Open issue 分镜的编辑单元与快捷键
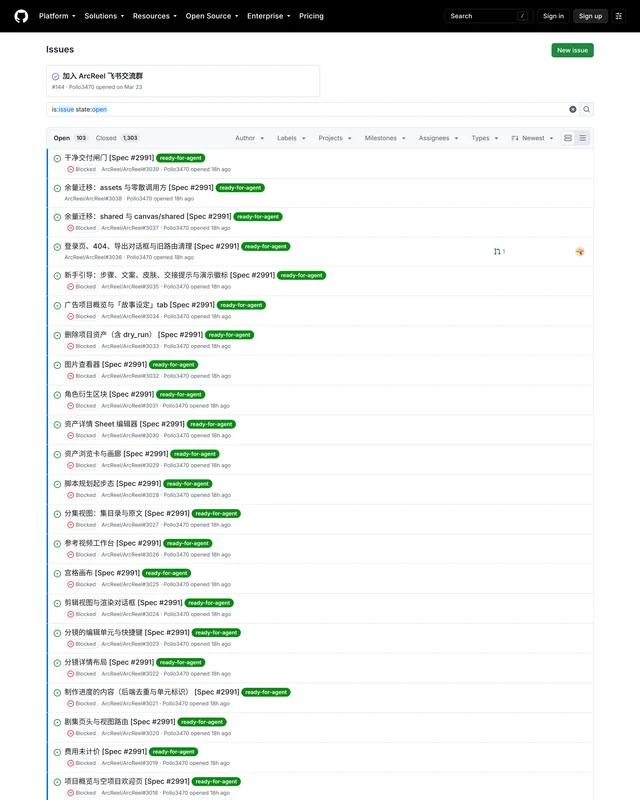The image size is (640, 800). click(127, 633)
